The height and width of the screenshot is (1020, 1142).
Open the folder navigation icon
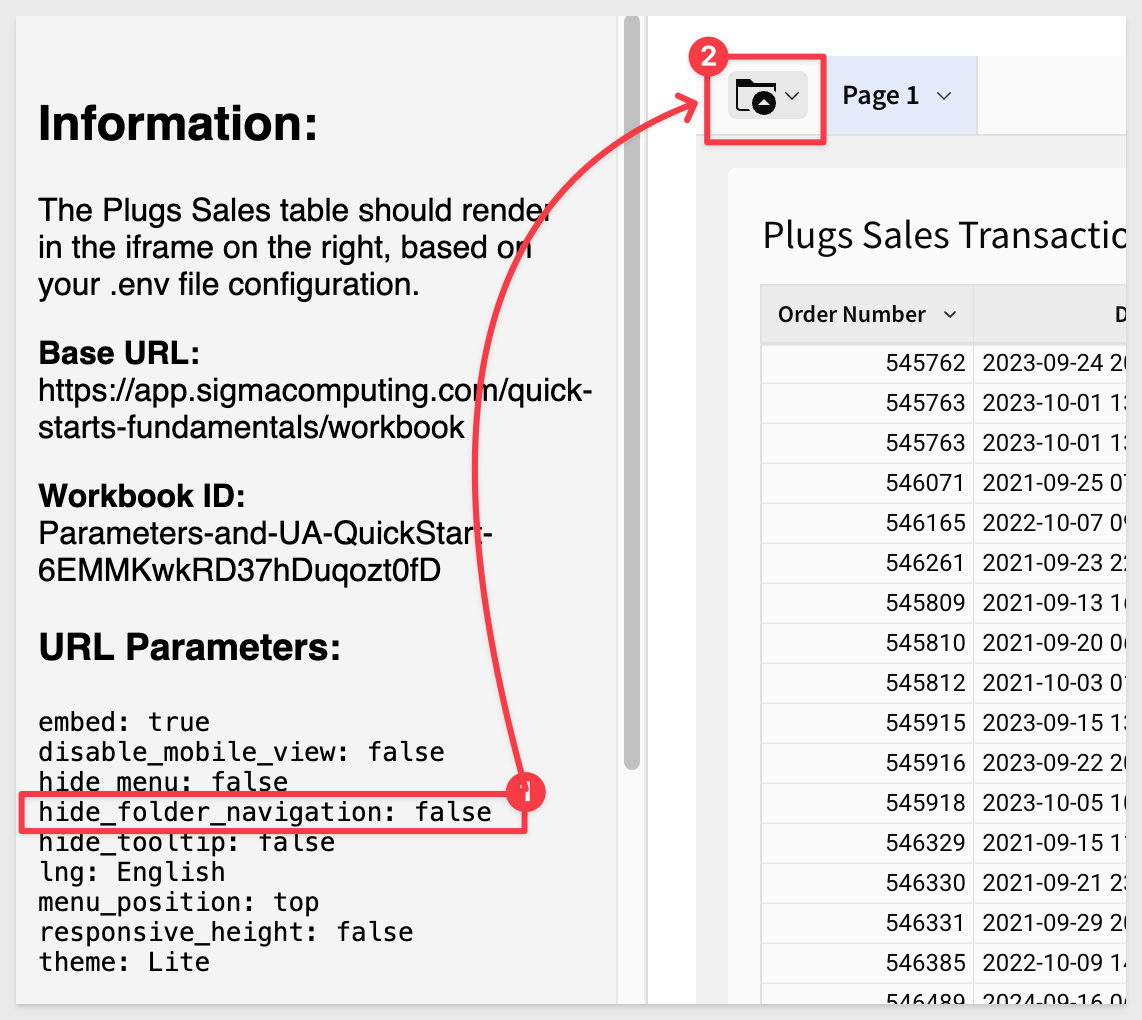click(x=756, y=96)
